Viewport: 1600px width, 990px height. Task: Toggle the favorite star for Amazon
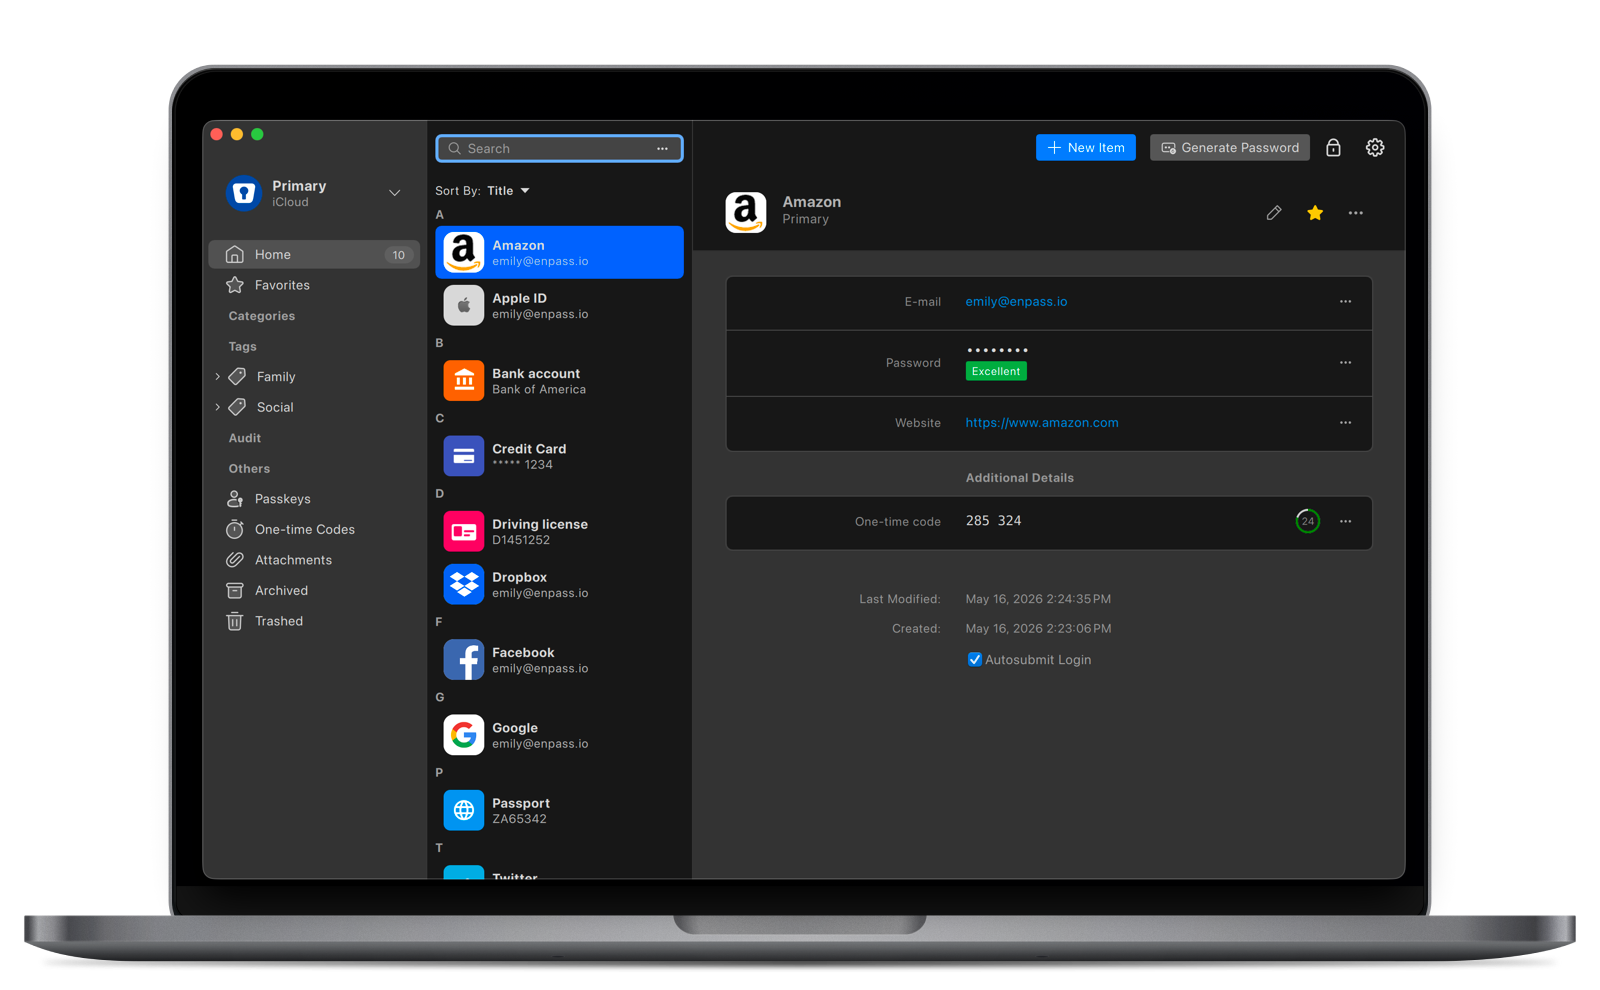1315,212
